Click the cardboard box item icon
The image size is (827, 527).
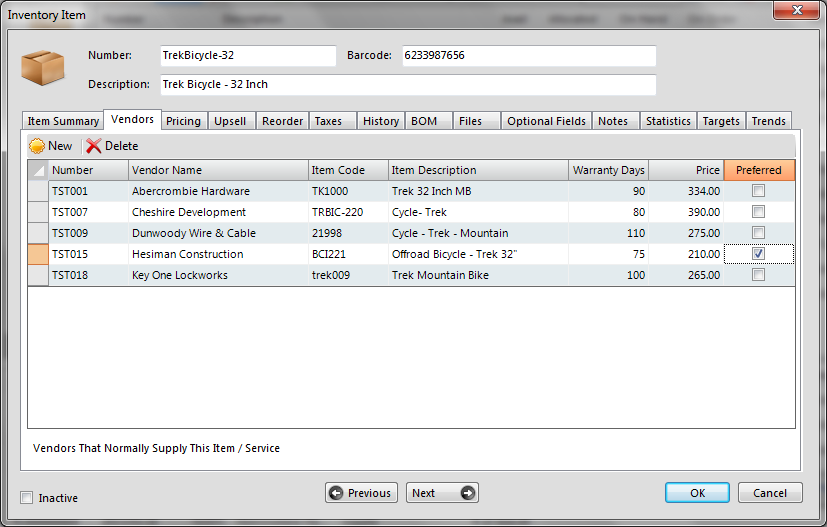point(41,68)
